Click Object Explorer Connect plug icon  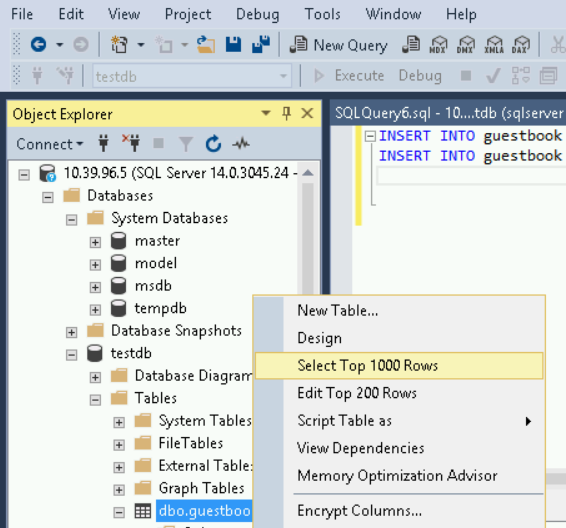104,143
